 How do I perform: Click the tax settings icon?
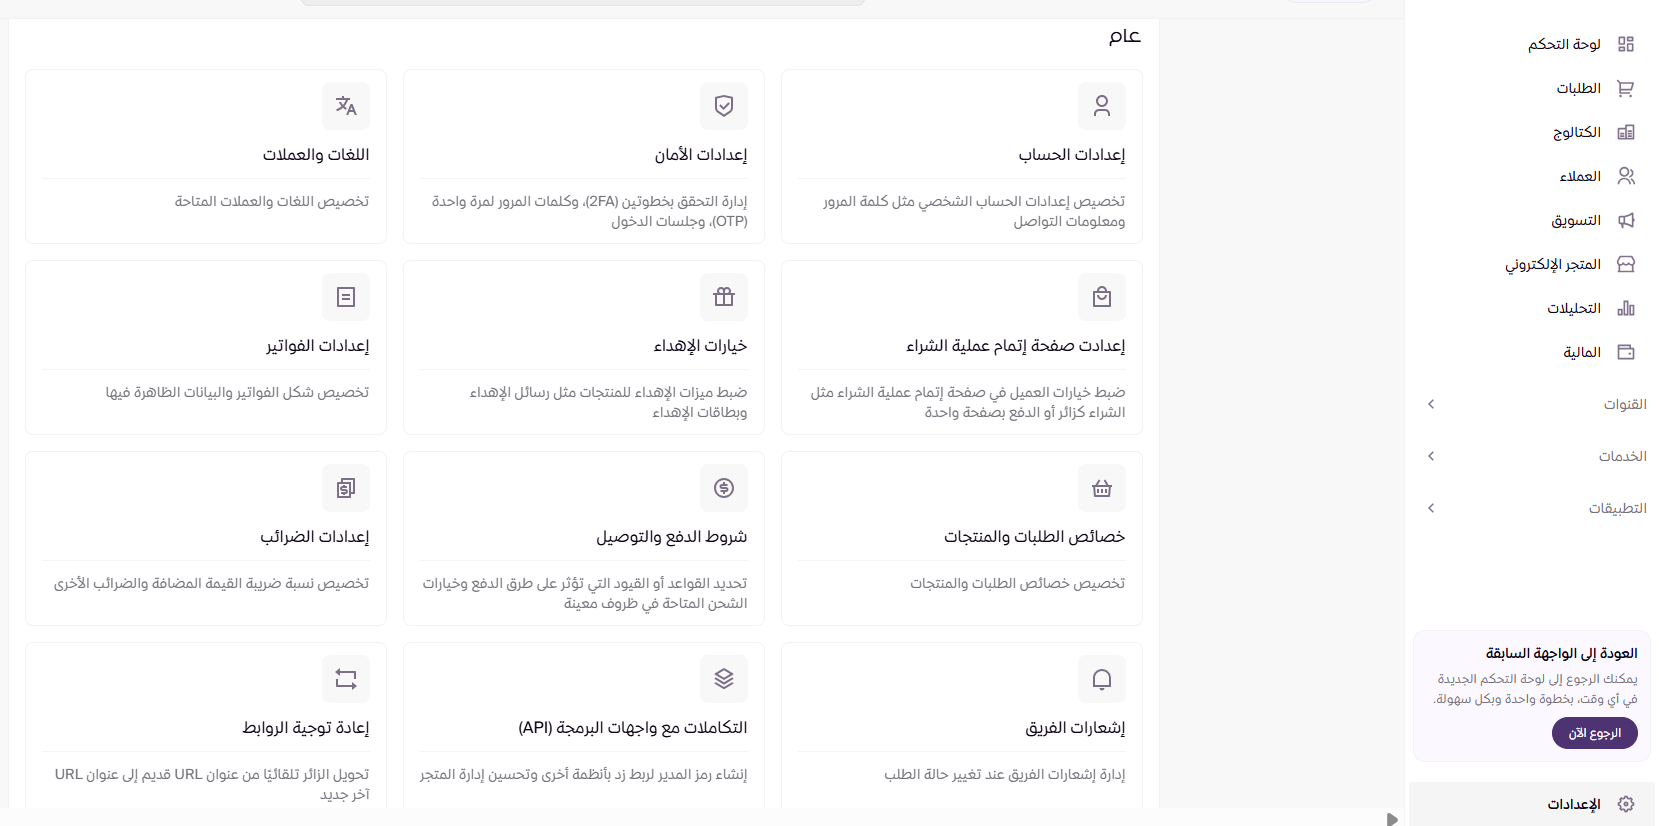(346, 488)
